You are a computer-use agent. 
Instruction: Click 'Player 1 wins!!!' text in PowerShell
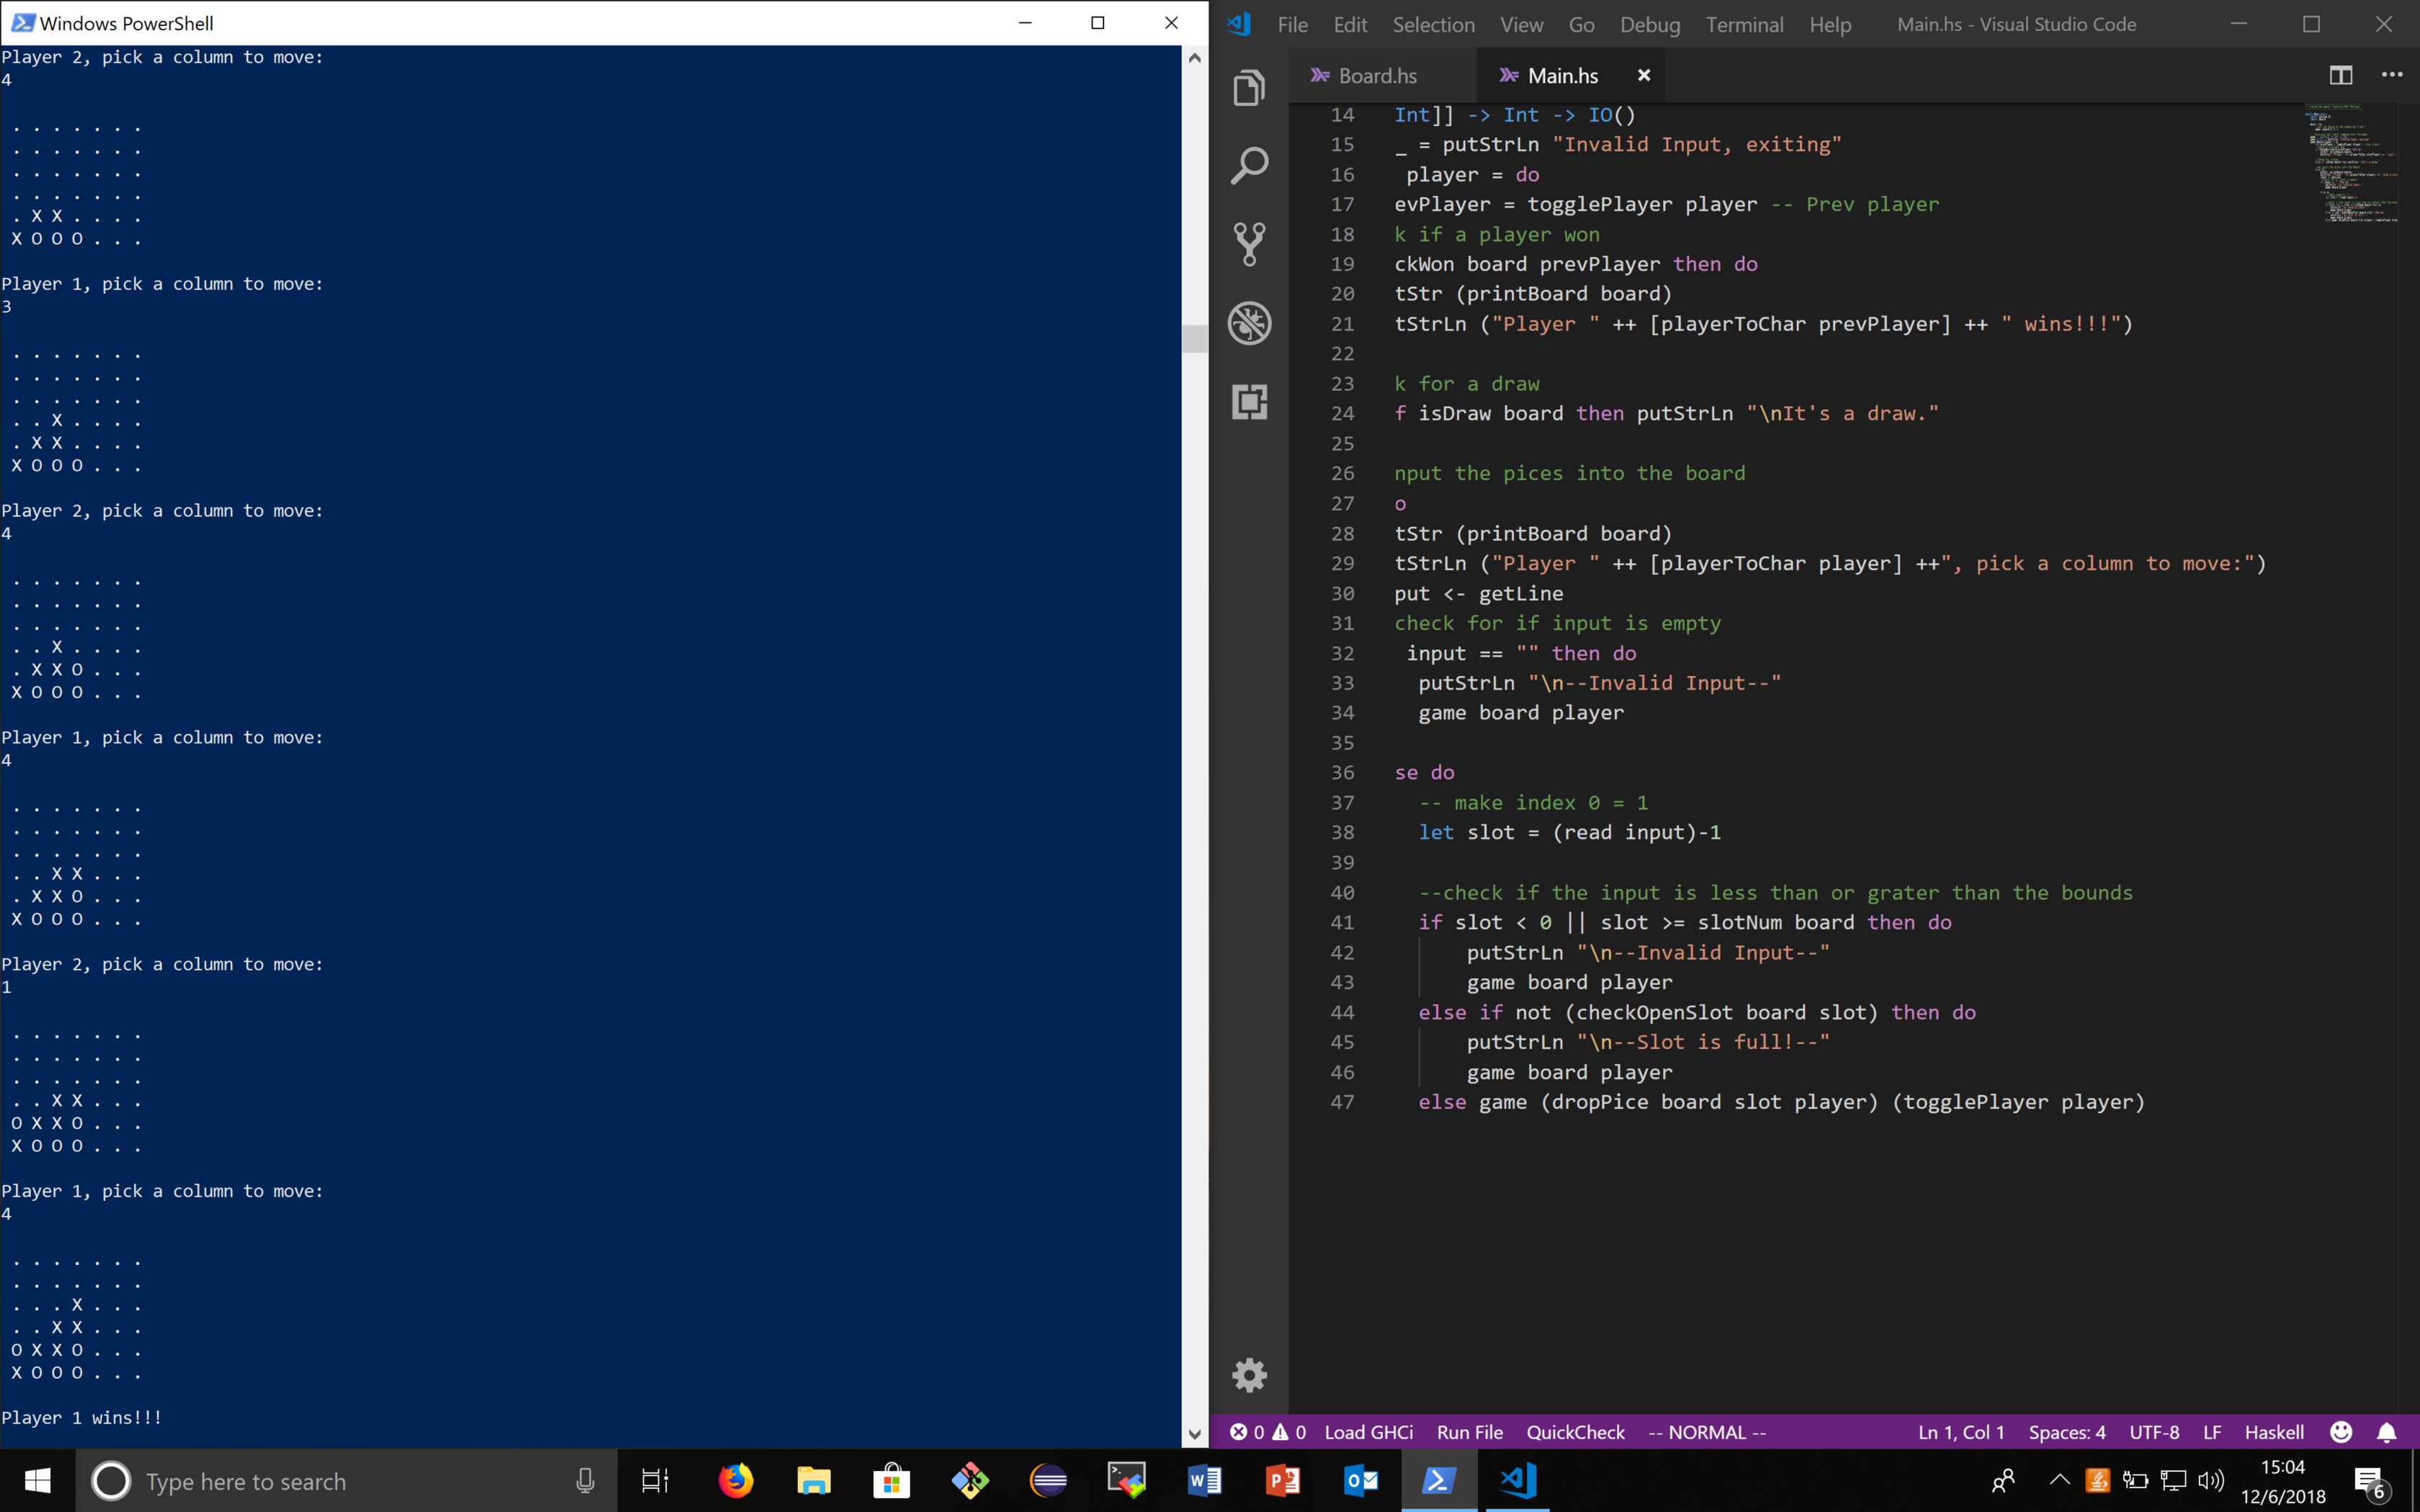(82, 1417)
